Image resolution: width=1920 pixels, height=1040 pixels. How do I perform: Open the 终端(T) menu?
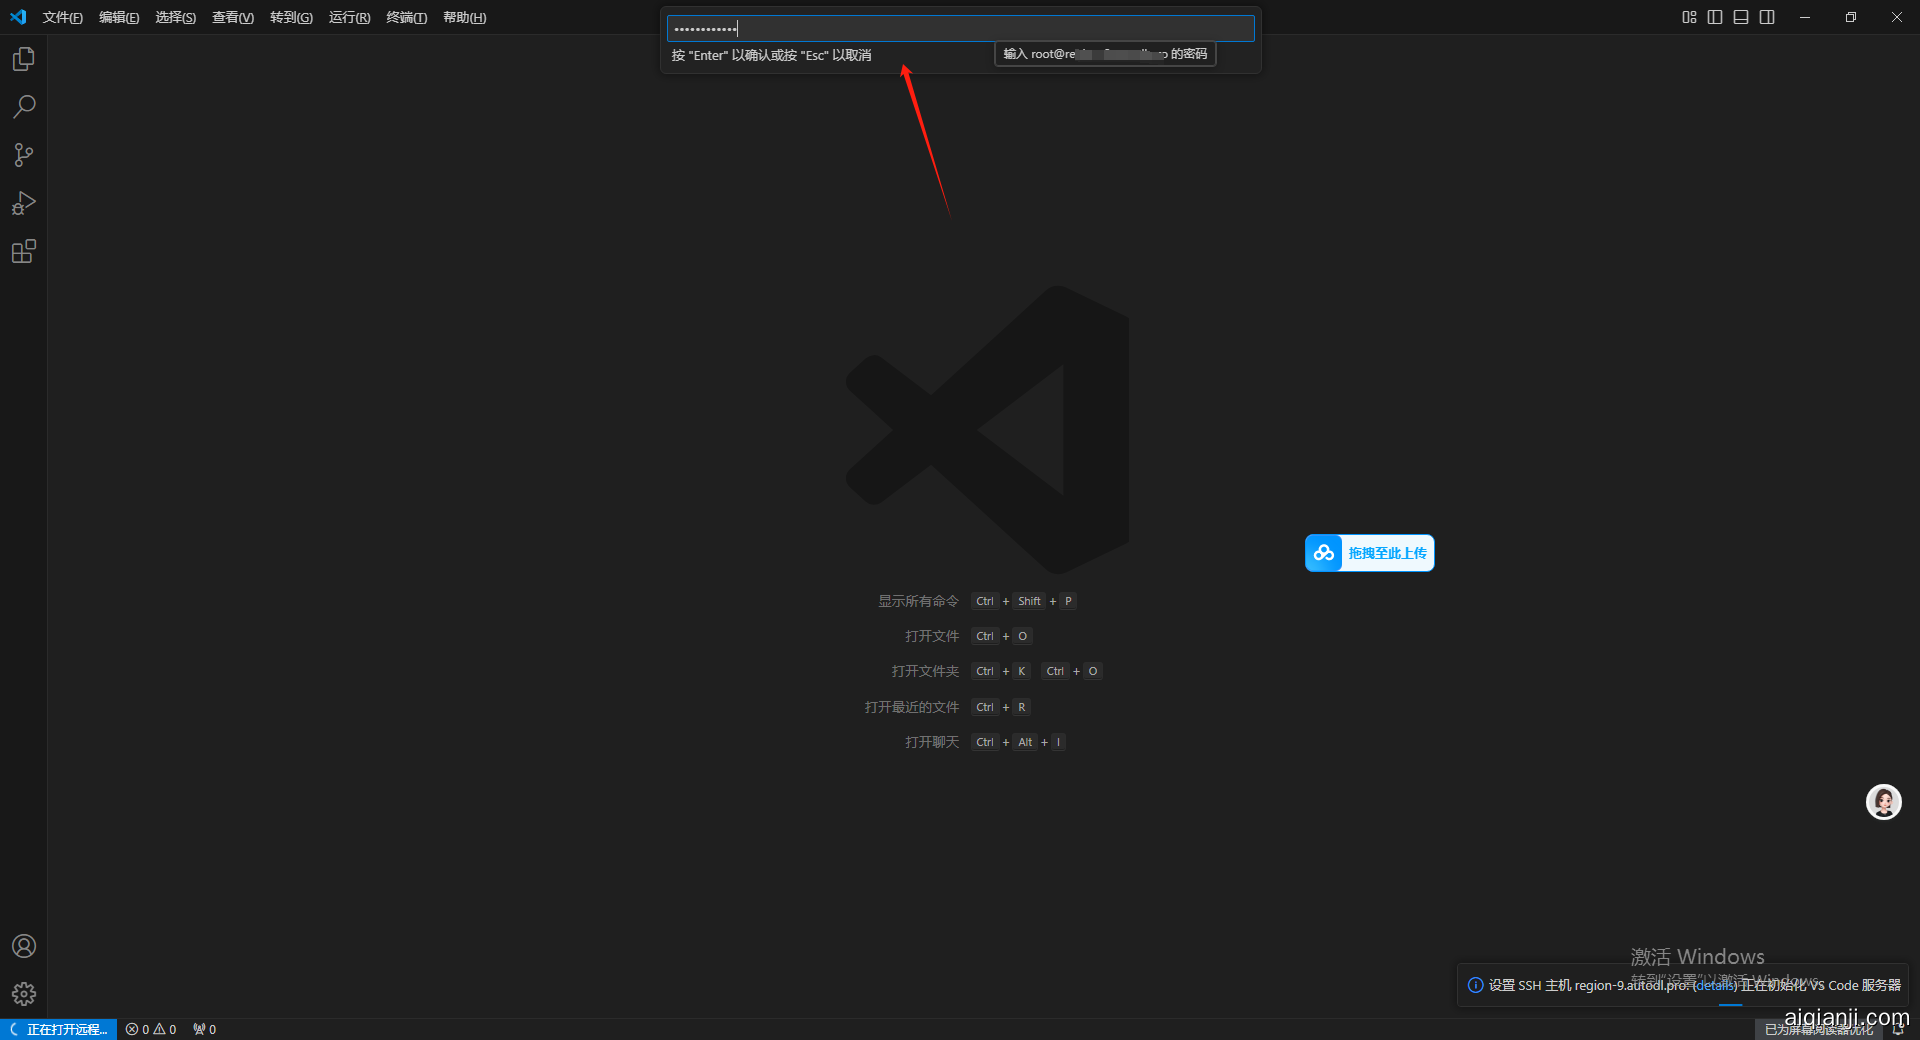pos(406,17)
